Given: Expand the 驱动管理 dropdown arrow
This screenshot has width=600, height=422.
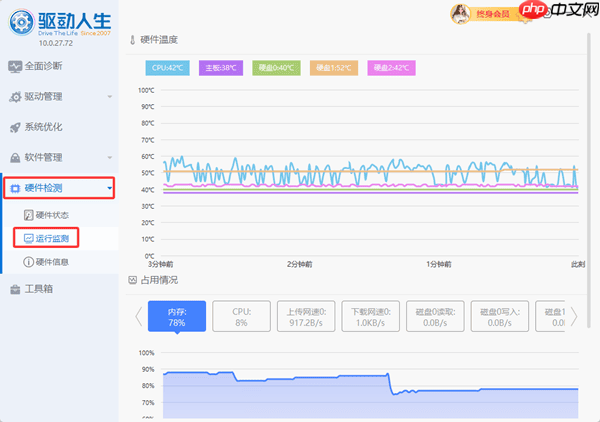Looking at the screenshot, I should [x=110, y=96].
